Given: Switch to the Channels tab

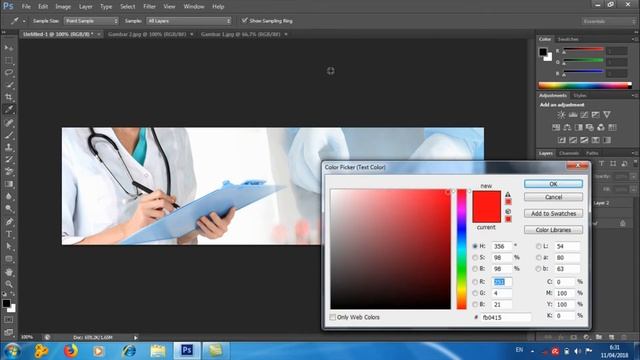Looking at the screenshot, I should pyautogui.click(x=569, y=153).
